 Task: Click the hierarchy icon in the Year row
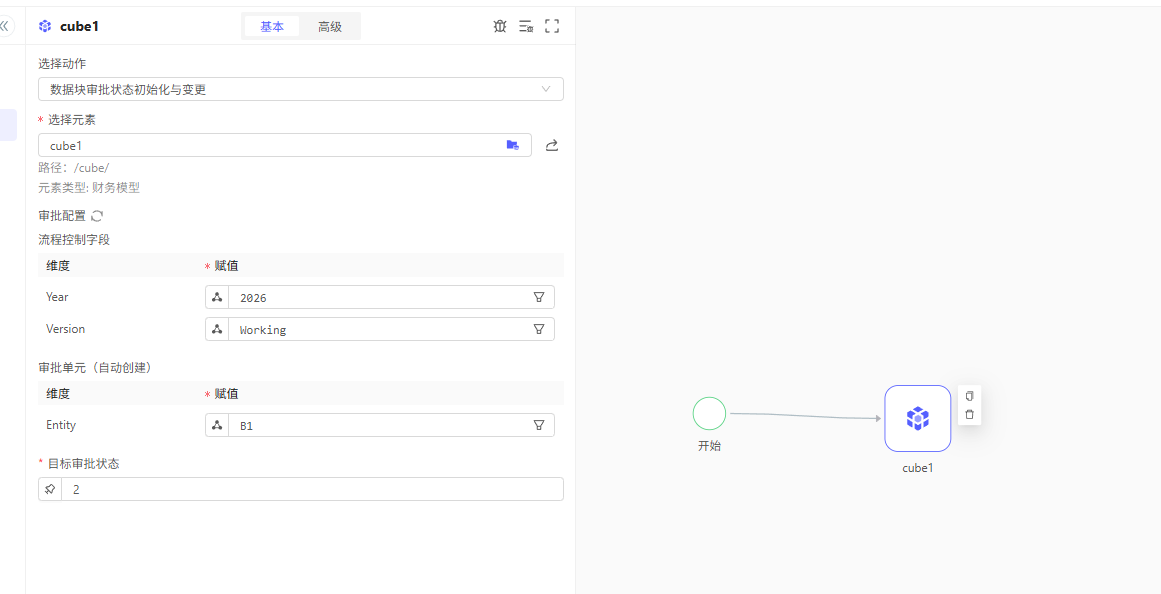click(x=217, y=297)
